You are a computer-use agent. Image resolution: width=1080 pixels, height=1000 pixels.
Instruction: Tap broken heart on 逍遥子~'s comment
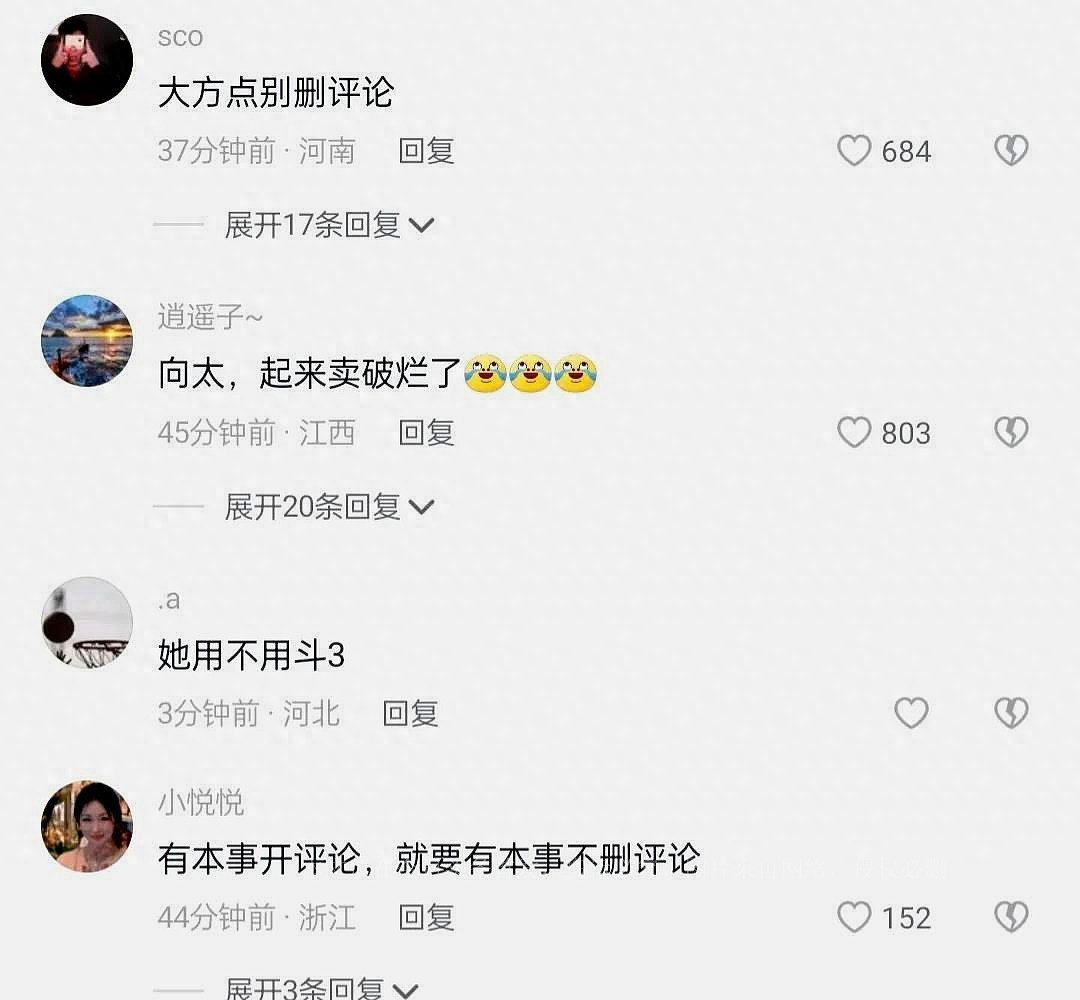click(1011, 433)
